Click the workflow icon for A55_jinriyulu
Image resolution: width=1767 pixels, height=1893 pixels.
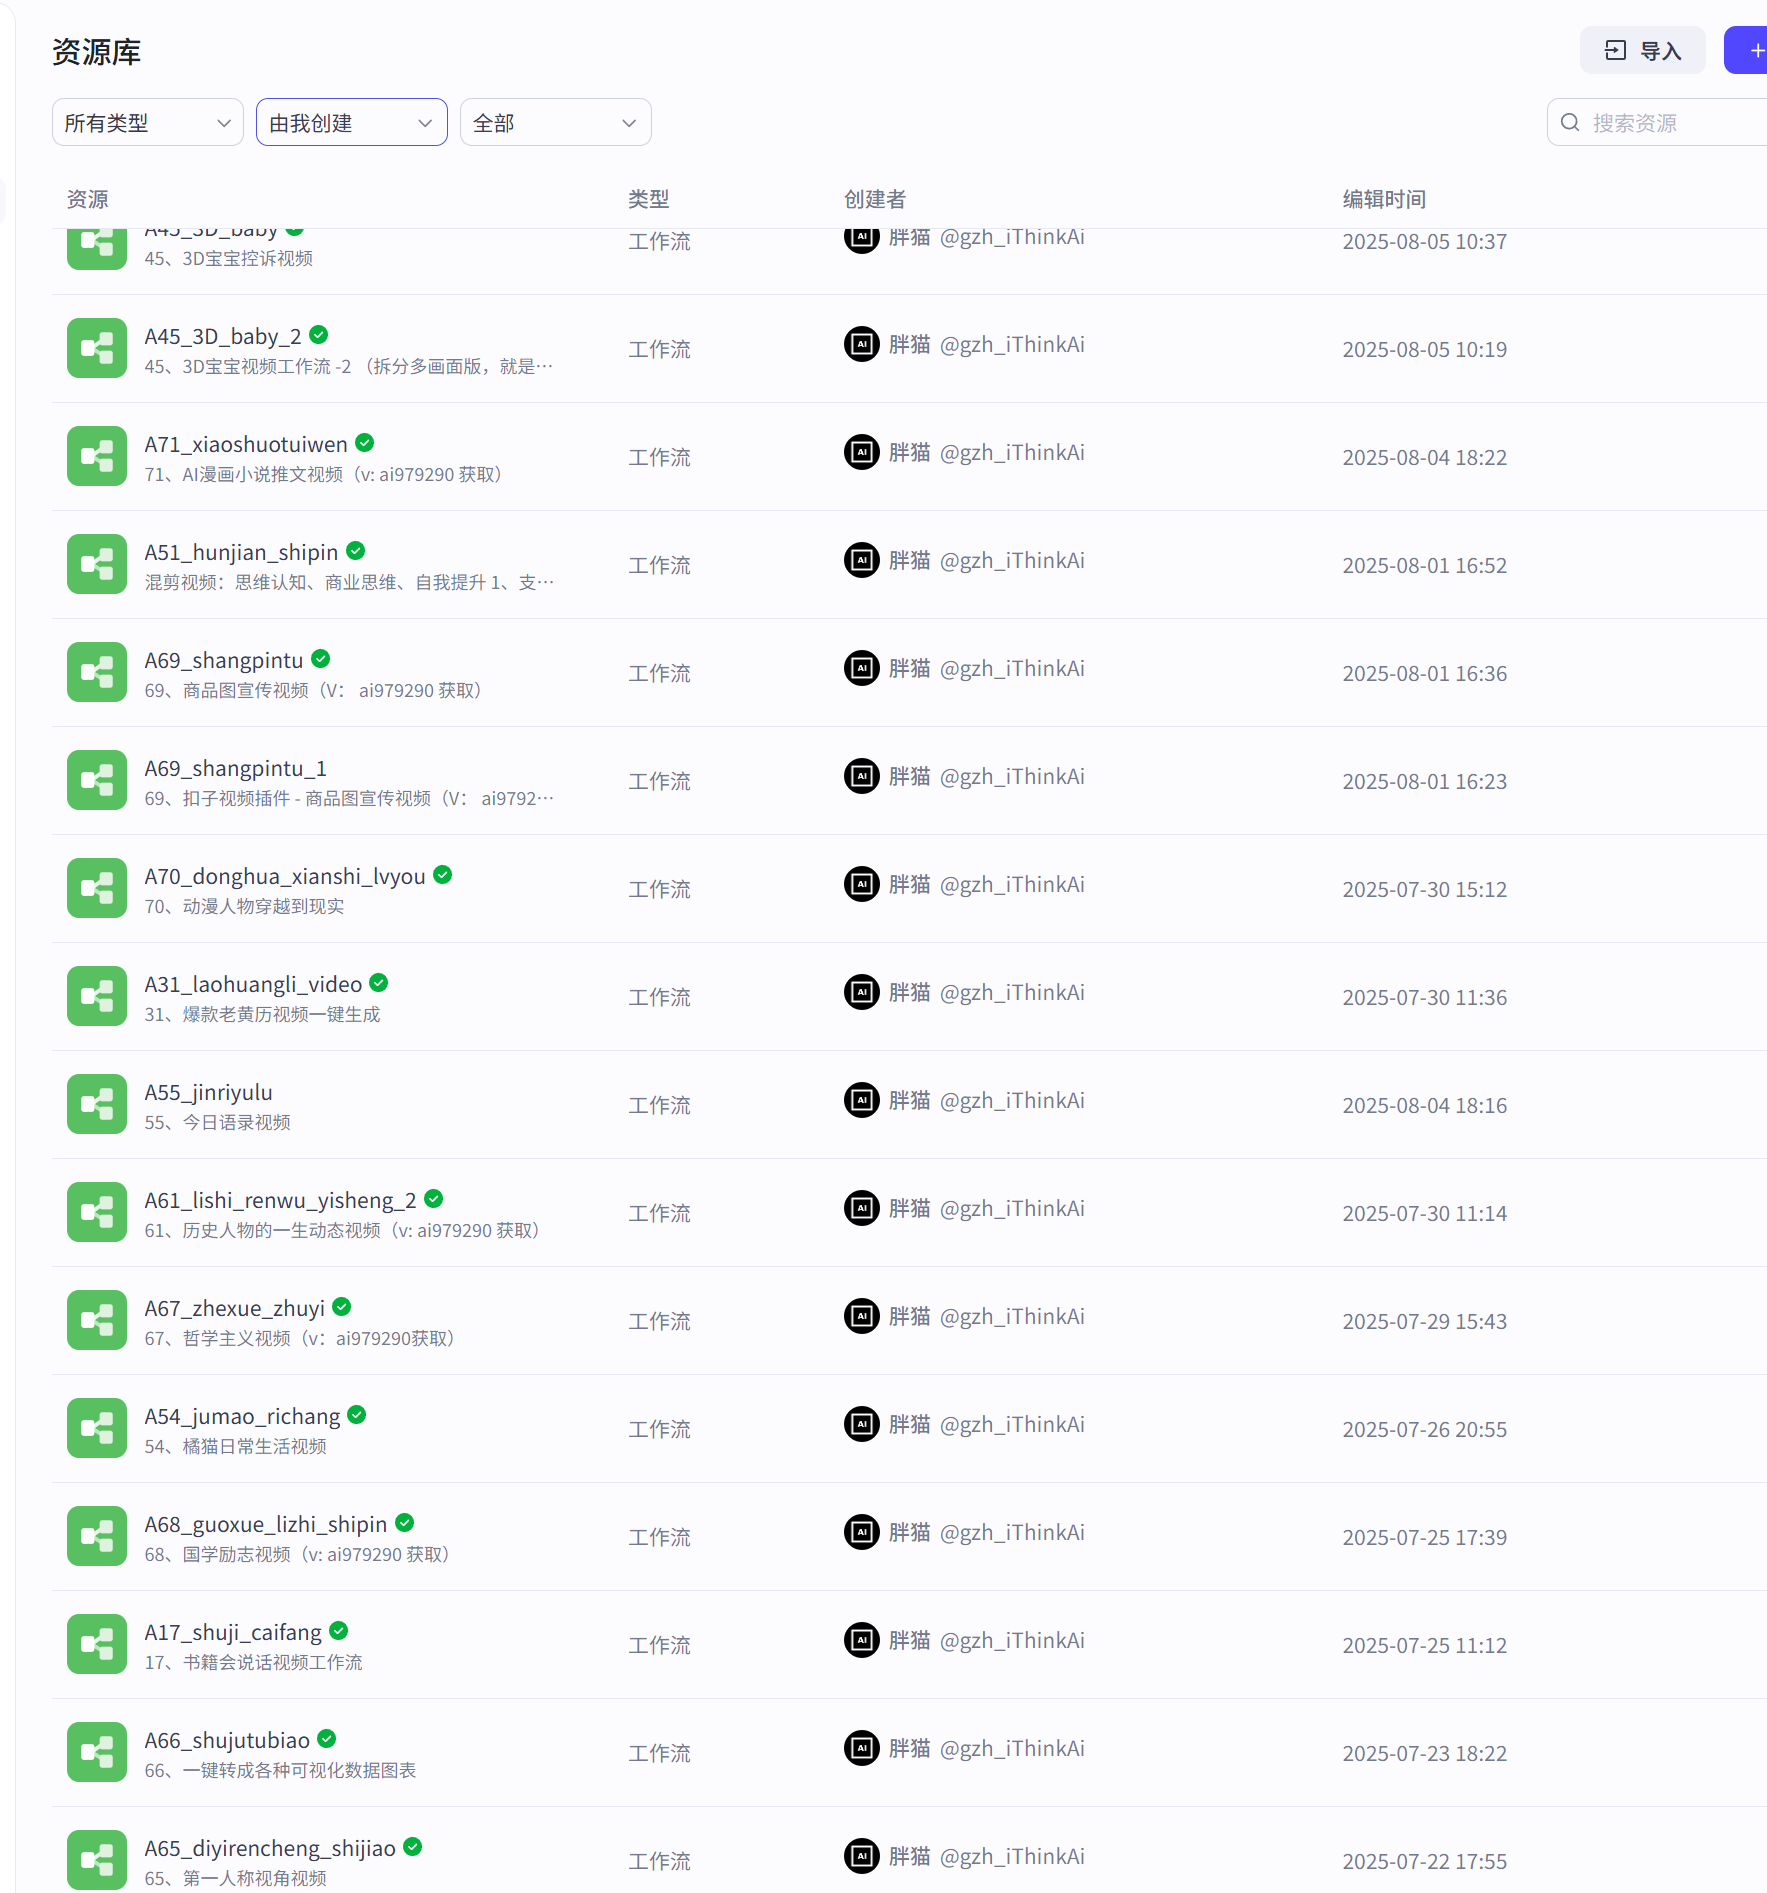click(x=97, y=1104)
